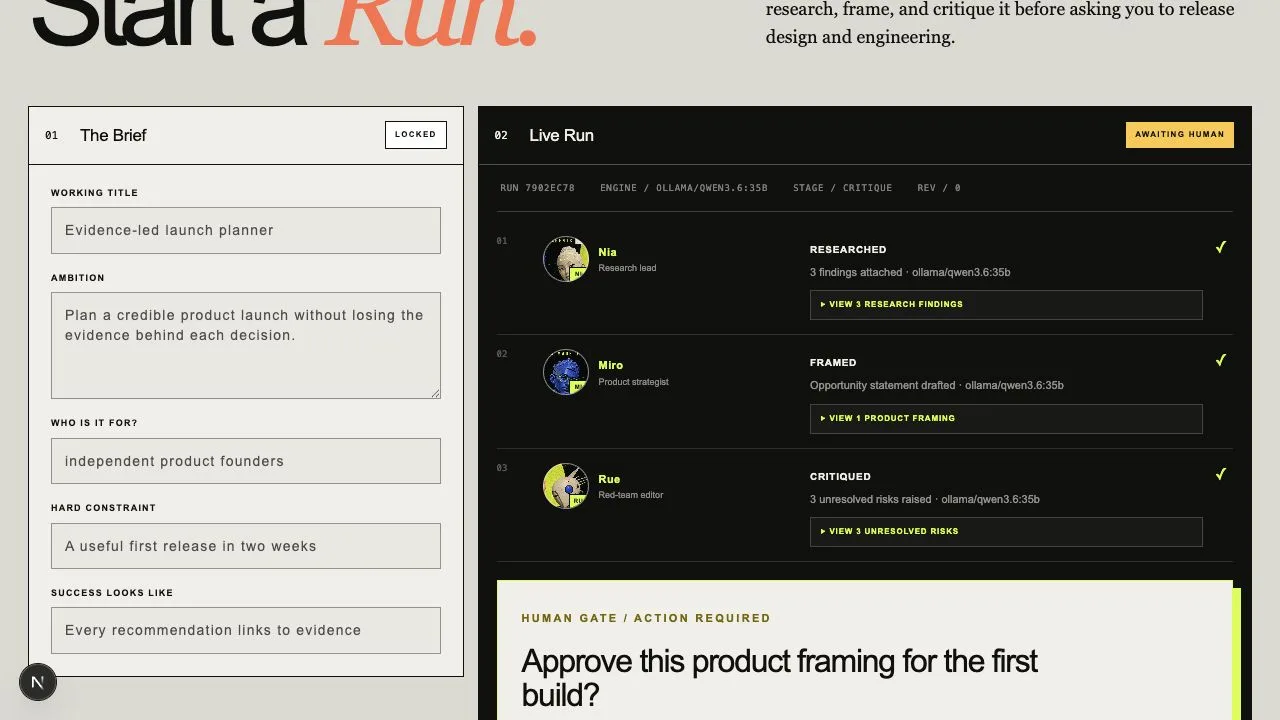
Task: Expand View 3 Unresolved Risks
Action: click(x=1006, y=532)
